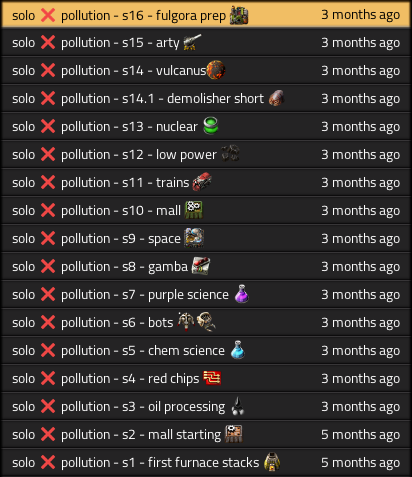Image resolution: width=412 pixels, height=477 pixels.
Task: Click the logistic robot icon in s6 bots
Action: click(186, 322)
